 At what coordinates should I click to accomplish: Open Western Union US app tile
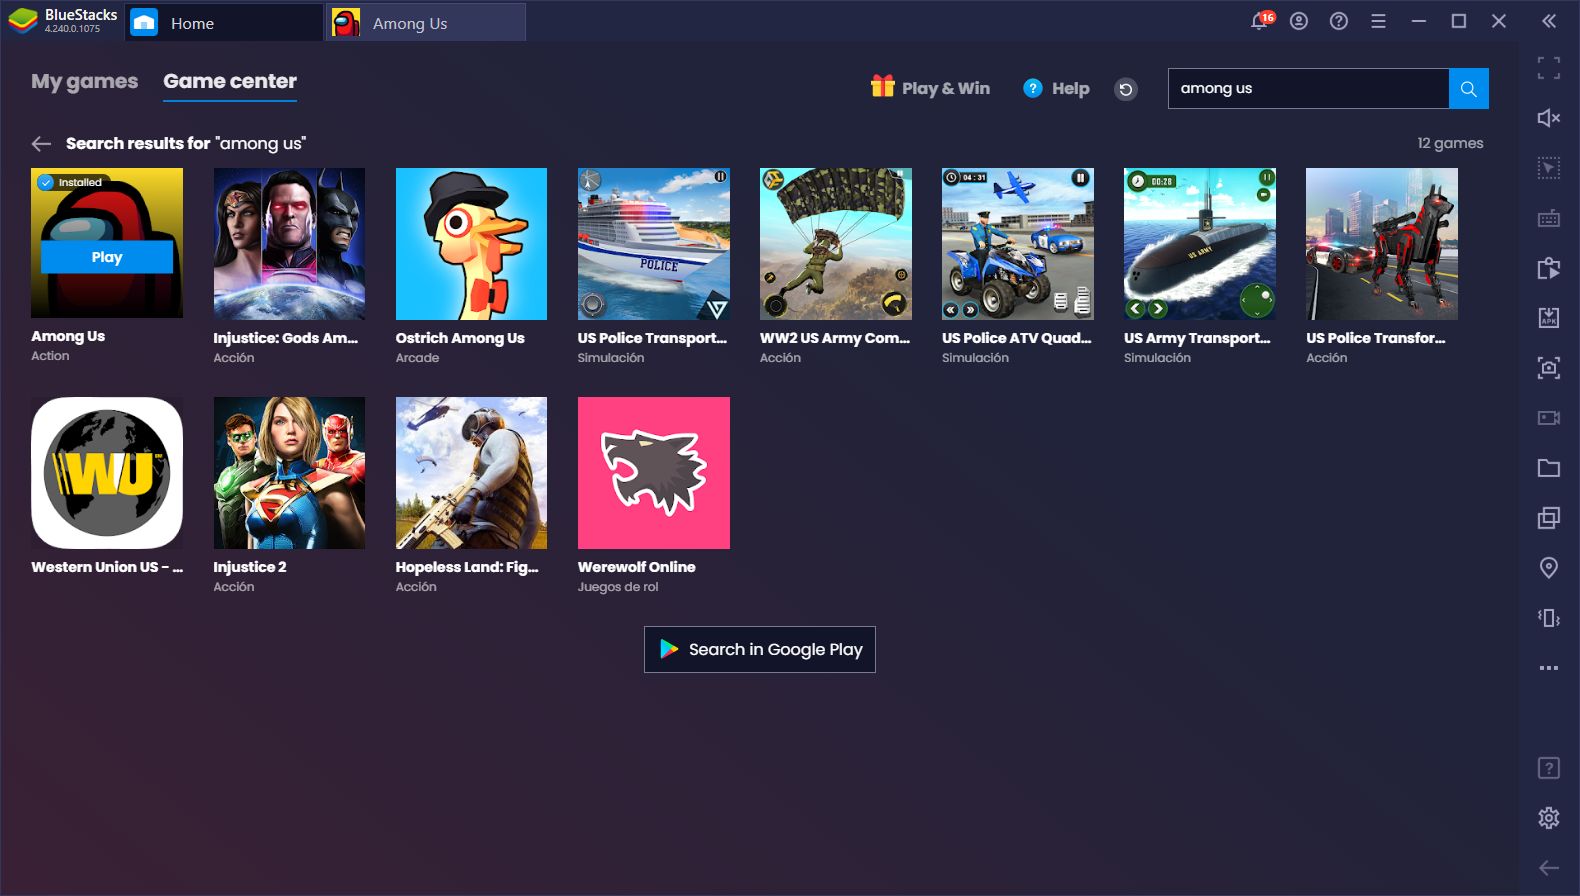pos(107,473)
